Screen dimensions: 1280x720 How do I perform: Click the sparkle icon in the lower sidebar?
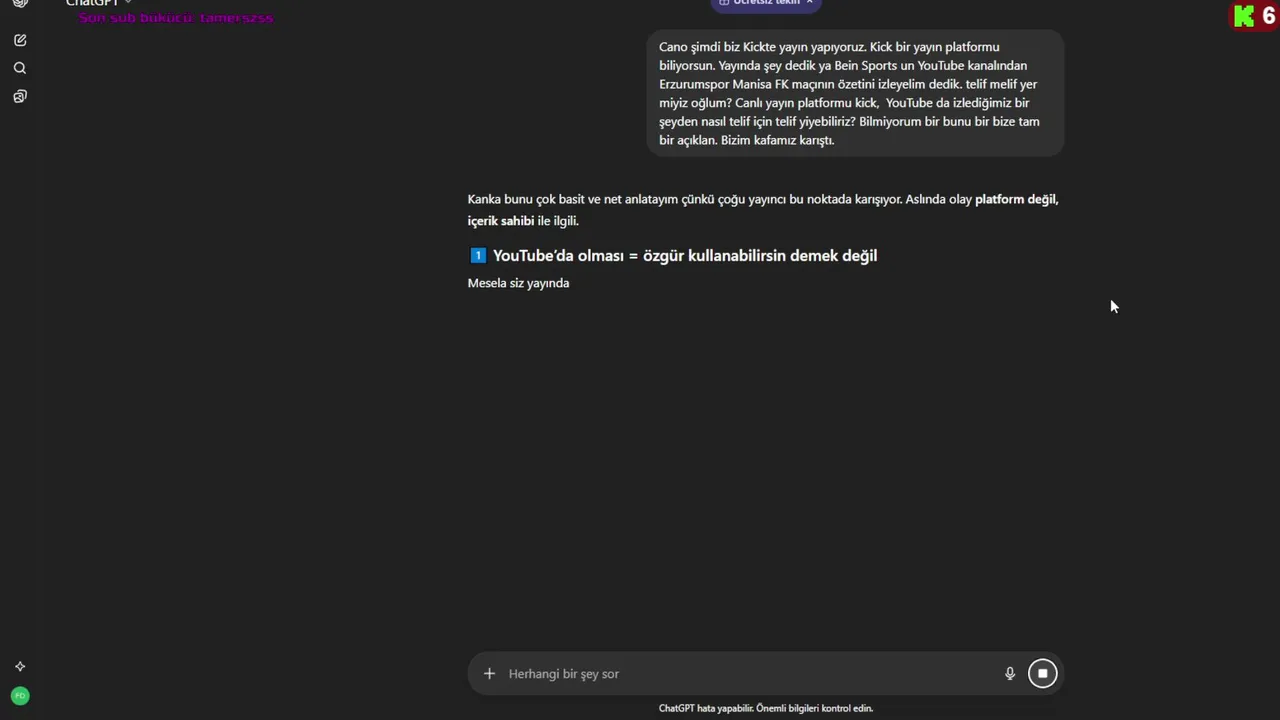[20, 666]
